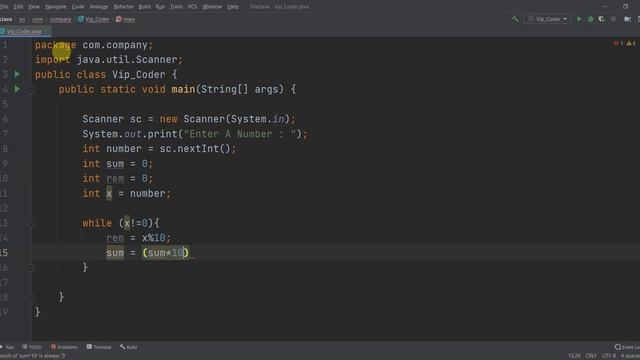This screenshot has width=640, height=360.
Task: Open the Code menu
Action: click(x=78, y=7)
